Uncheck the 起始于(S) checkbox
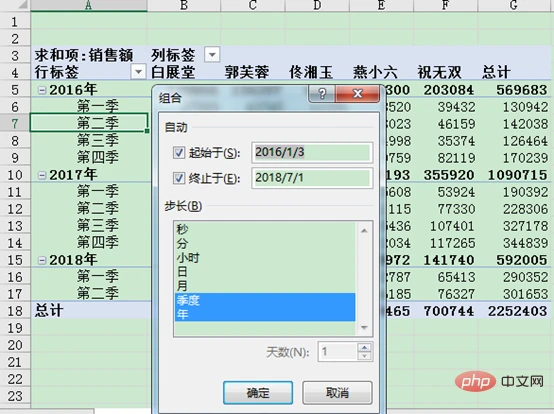Image resolution: width=554 pixels, height=414 pixels. click(179, 153)
